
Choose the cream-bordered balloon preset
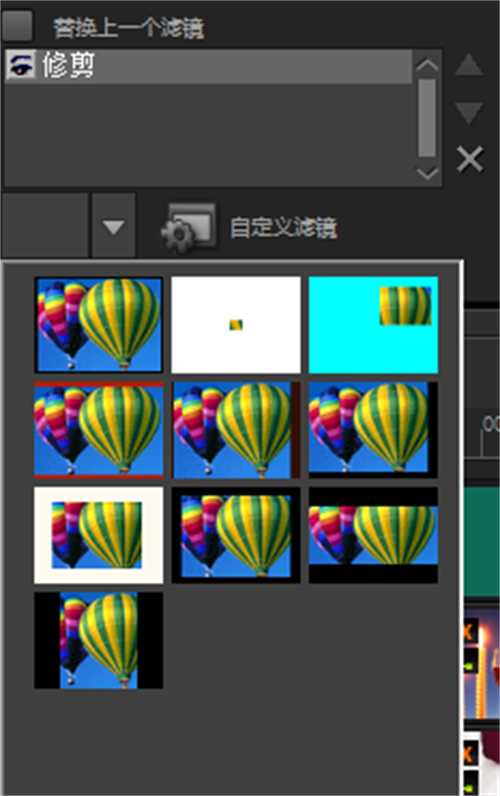pos(98,536)
